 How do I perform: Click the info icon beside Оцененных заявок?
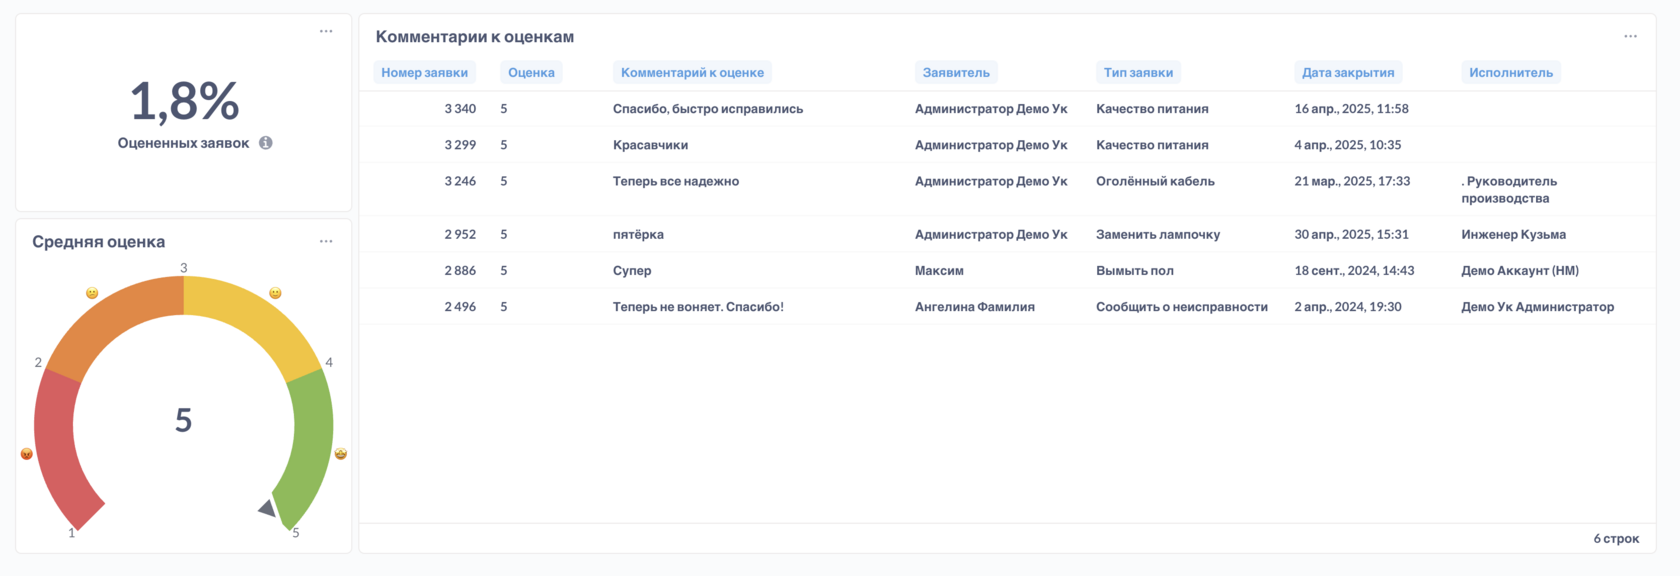click(266, 143)
